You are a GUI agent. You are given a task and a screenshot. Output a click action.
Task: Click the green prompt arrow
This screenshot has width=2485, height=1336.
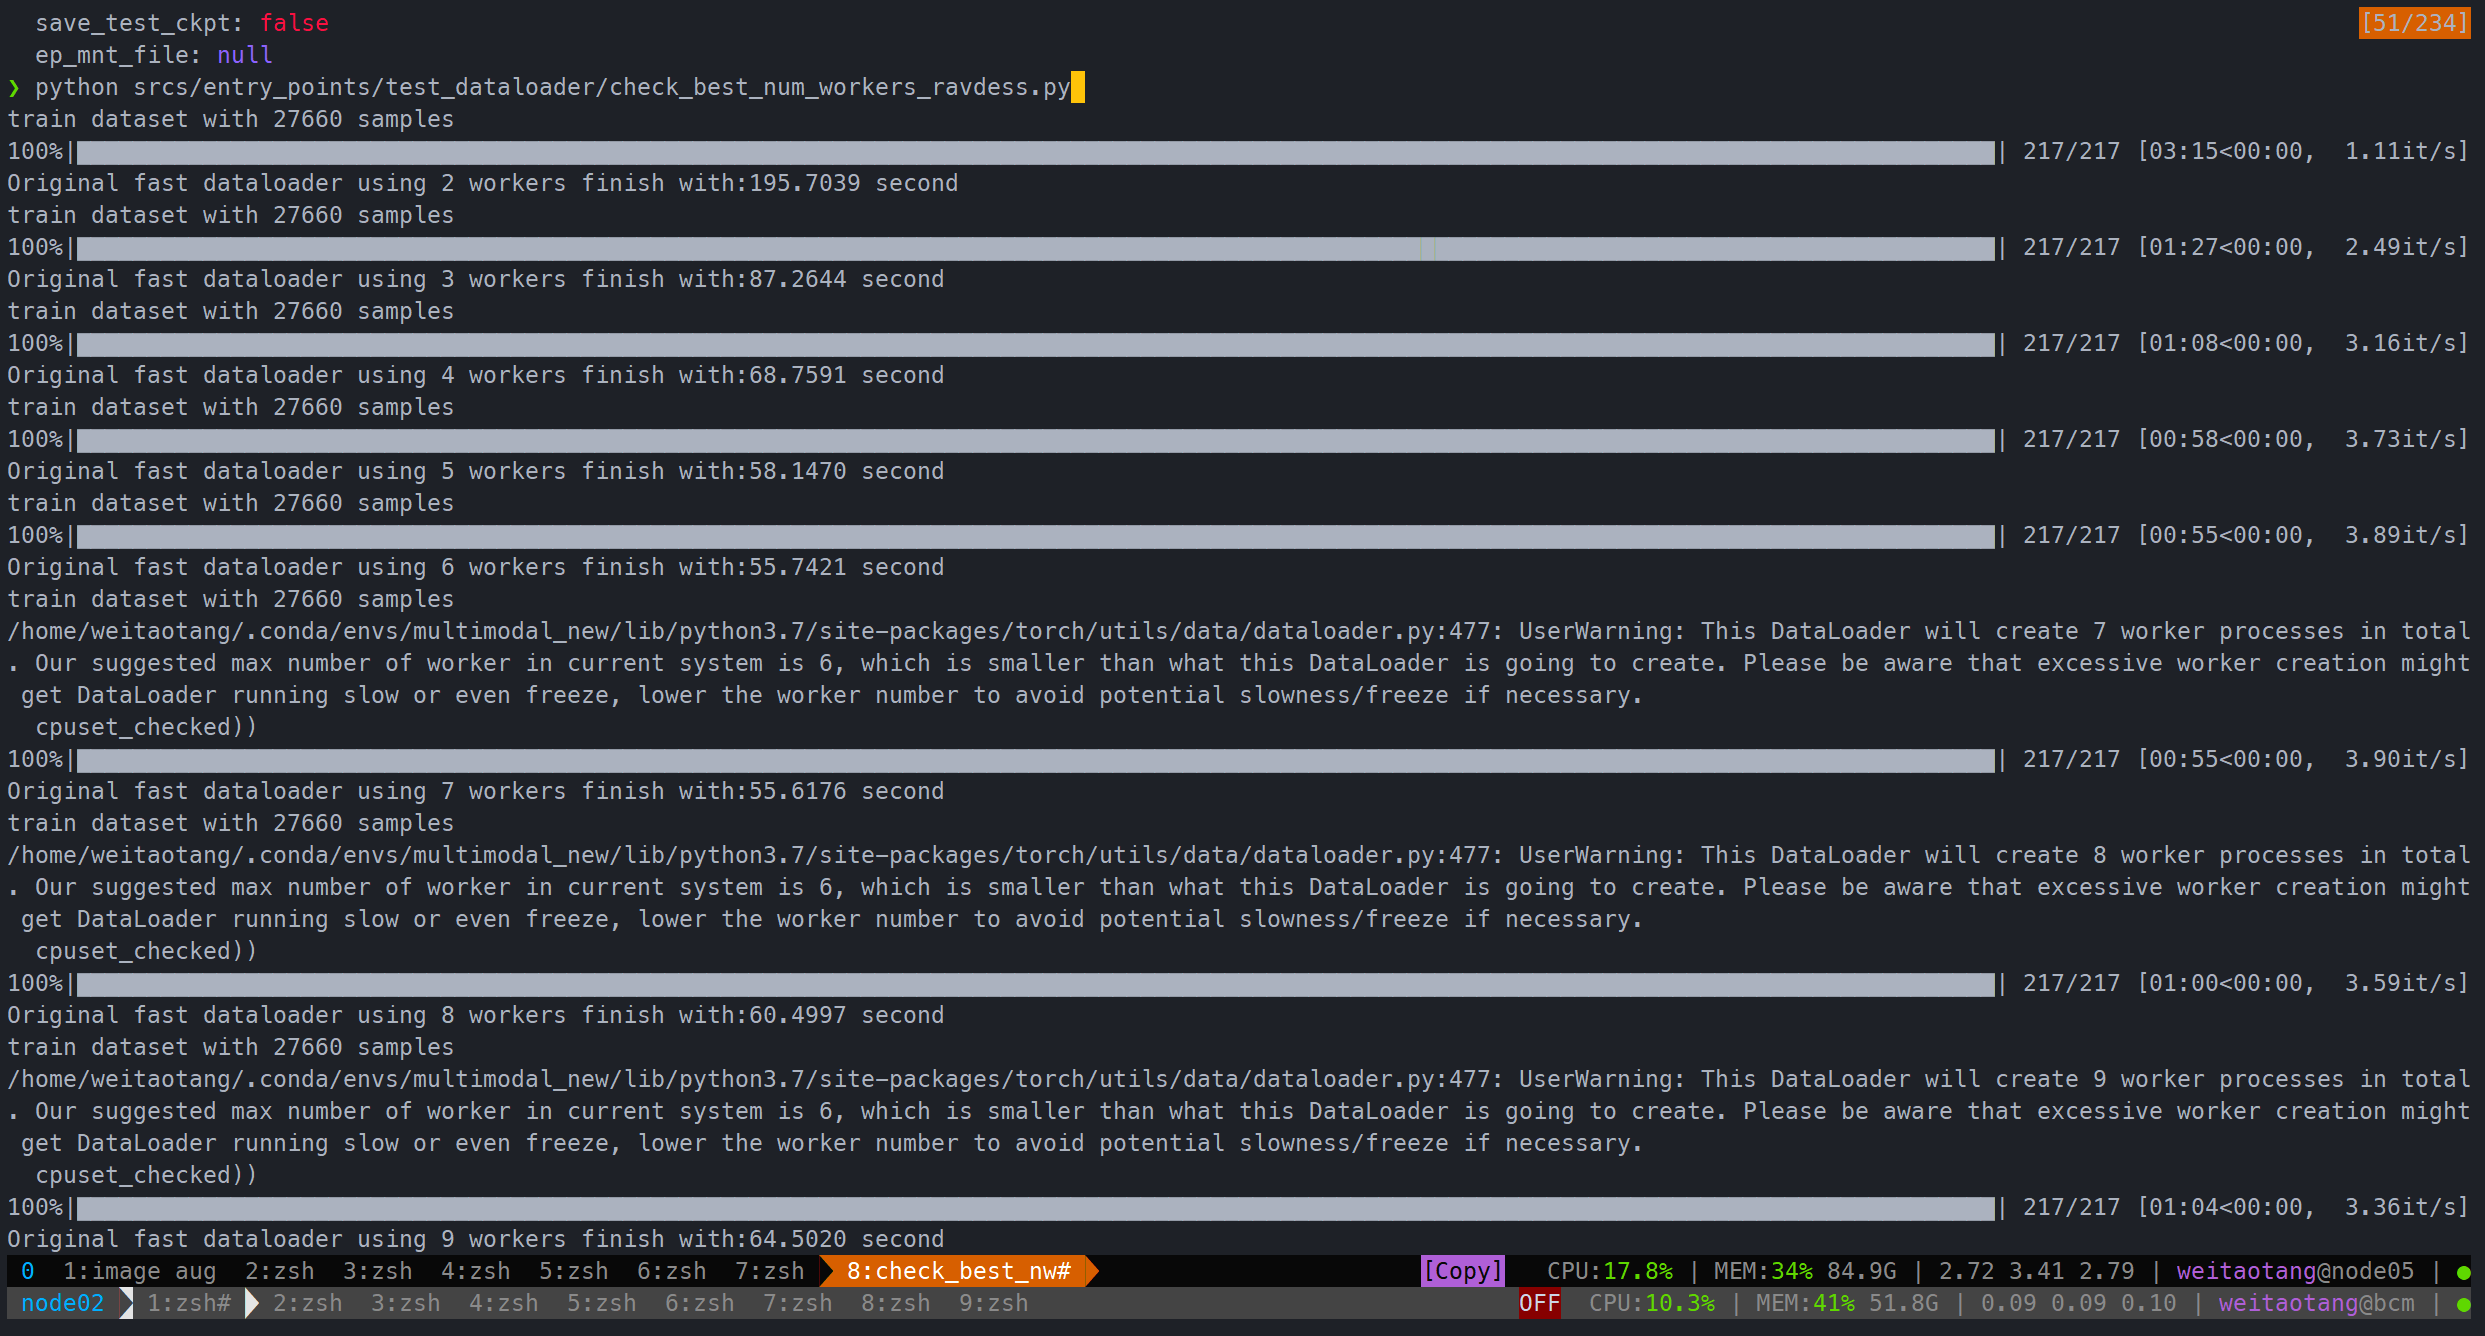(14, 87)
